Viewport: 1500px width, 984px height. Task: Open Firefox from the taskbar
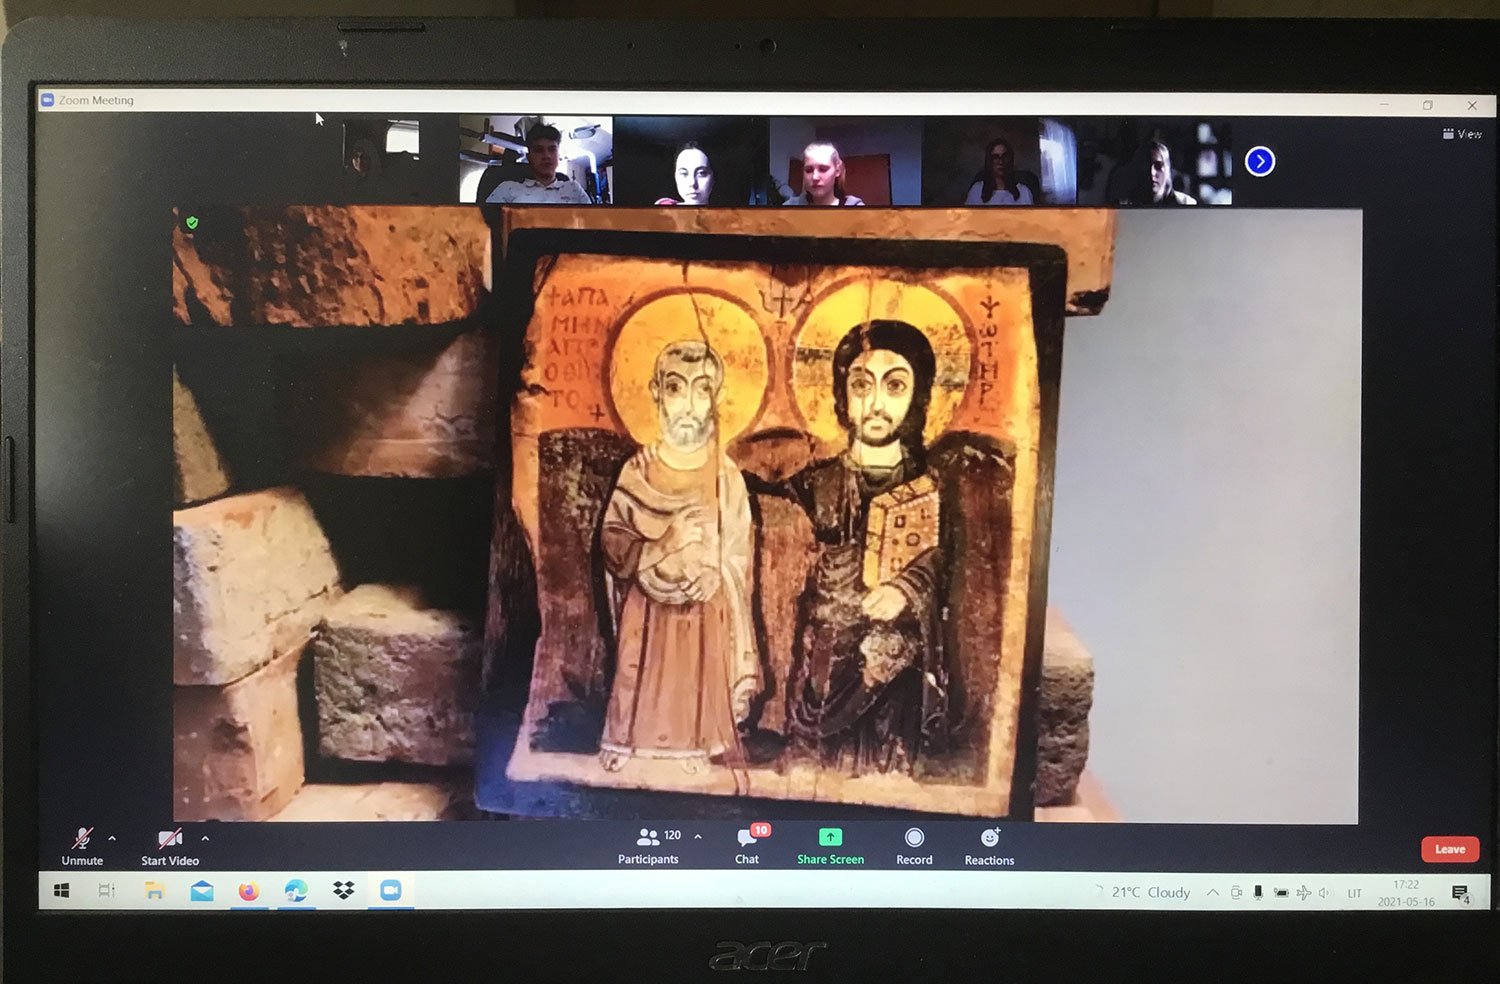point(249,890)
